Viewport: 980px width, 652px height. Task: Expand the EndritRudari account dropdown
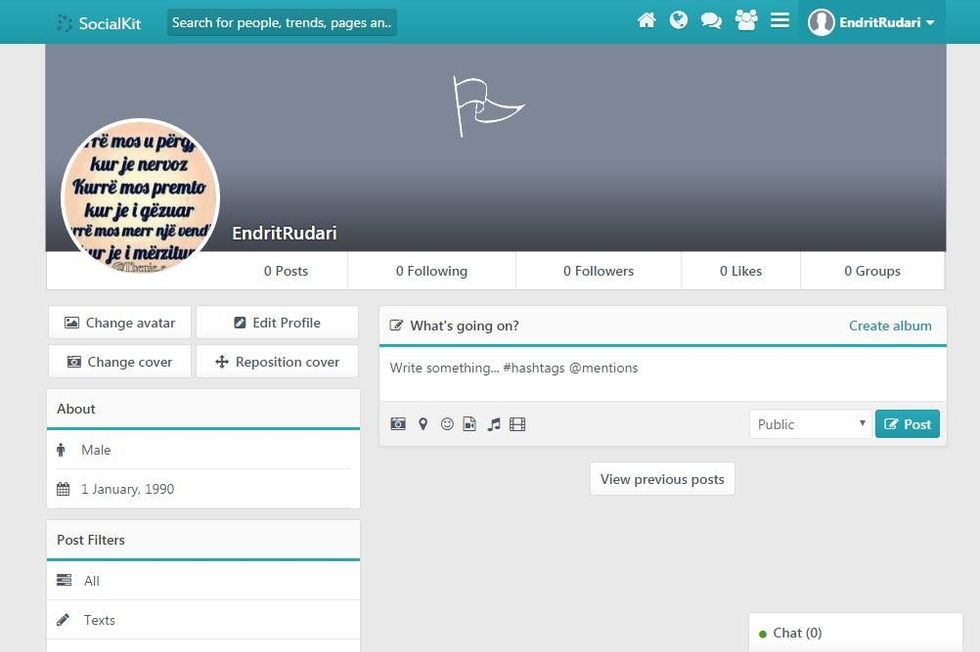[872, 22]
